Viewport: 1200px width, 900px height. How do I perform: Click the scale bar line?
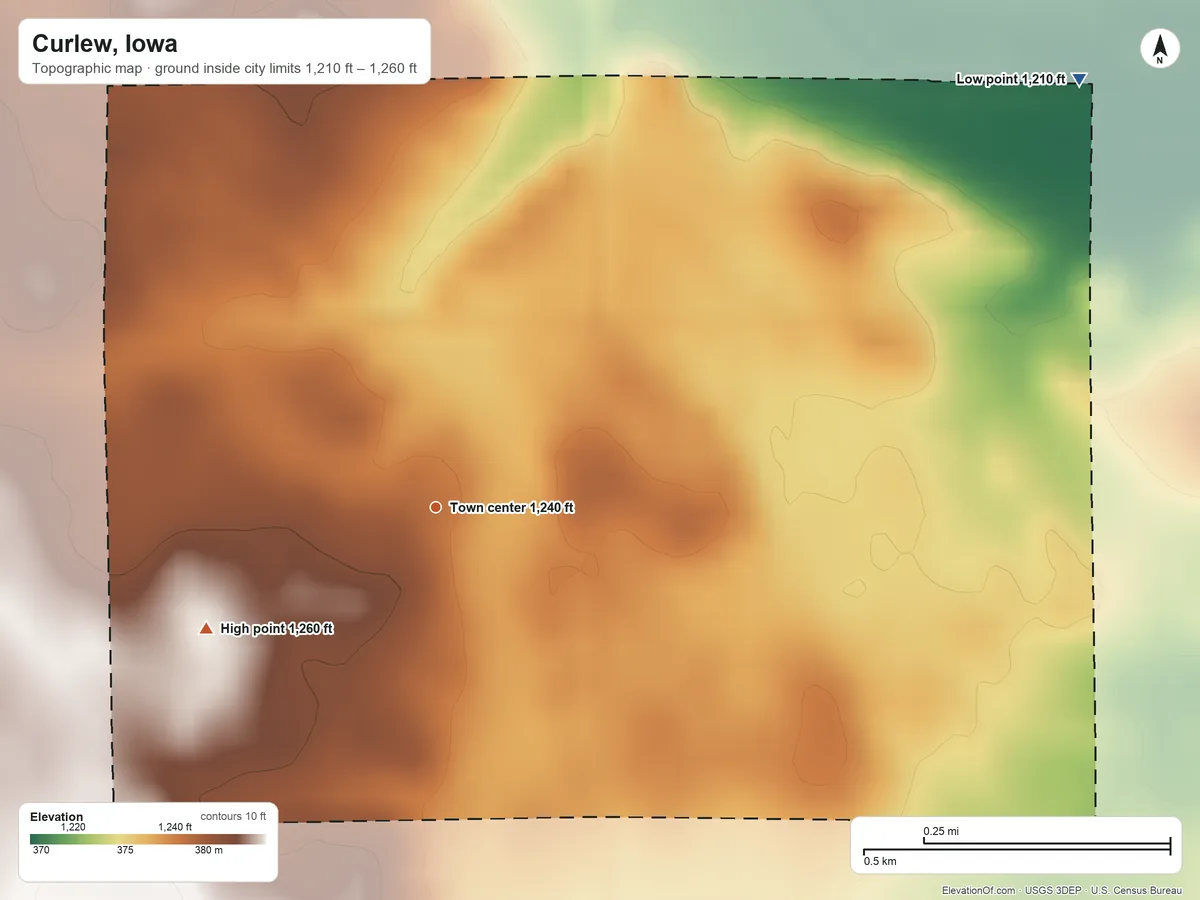coord(1017,848)
